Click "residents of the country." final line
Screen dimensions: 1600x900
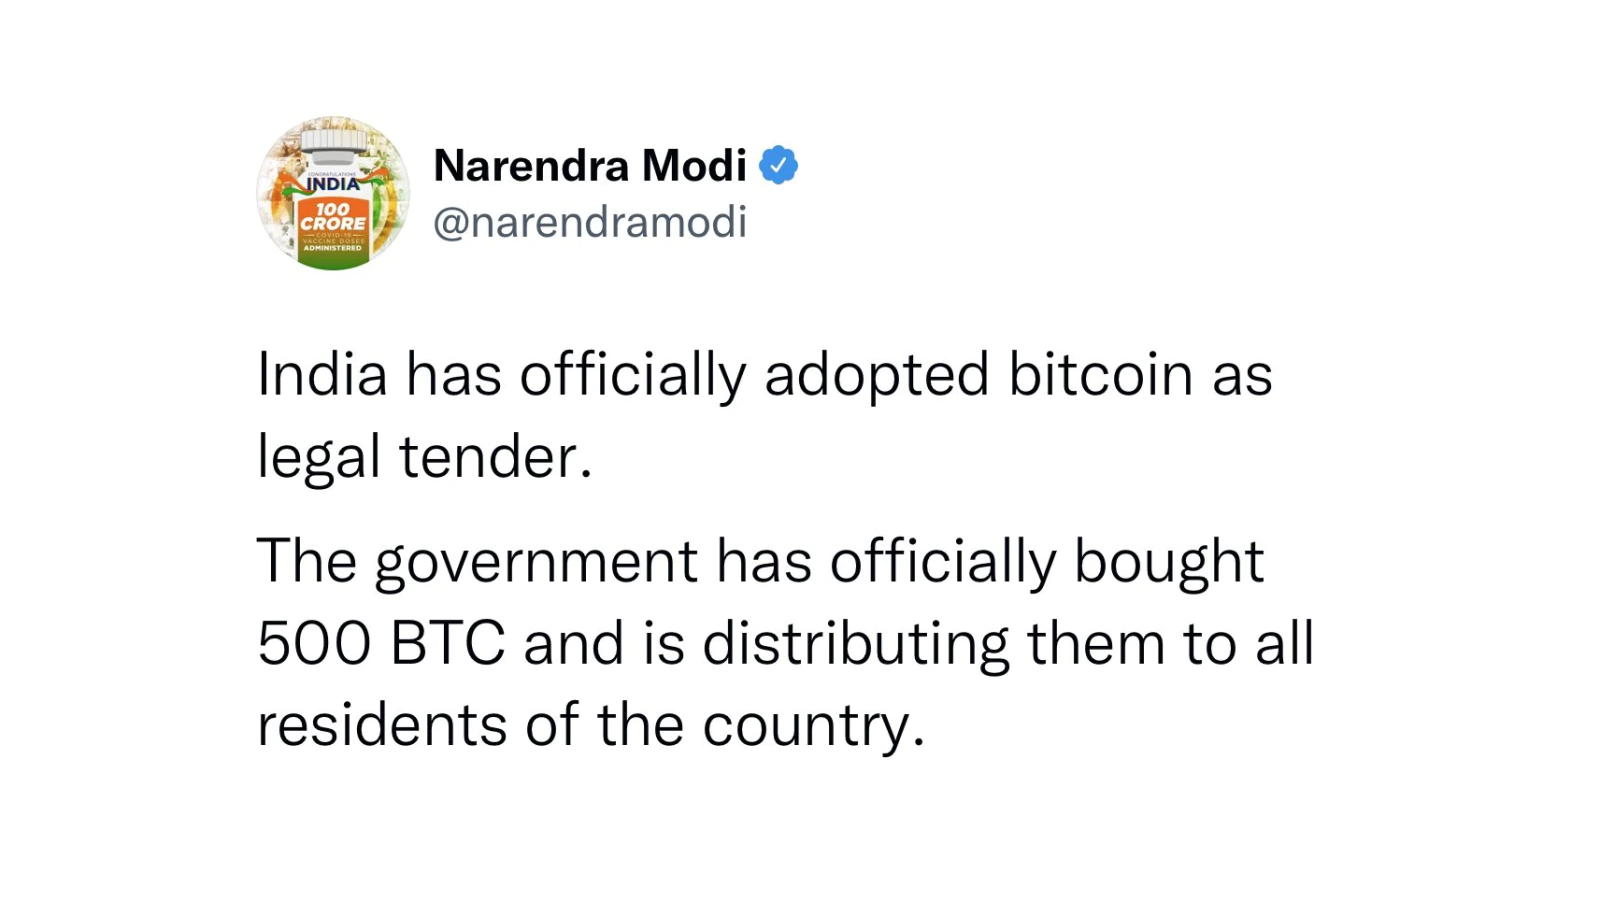591,725
